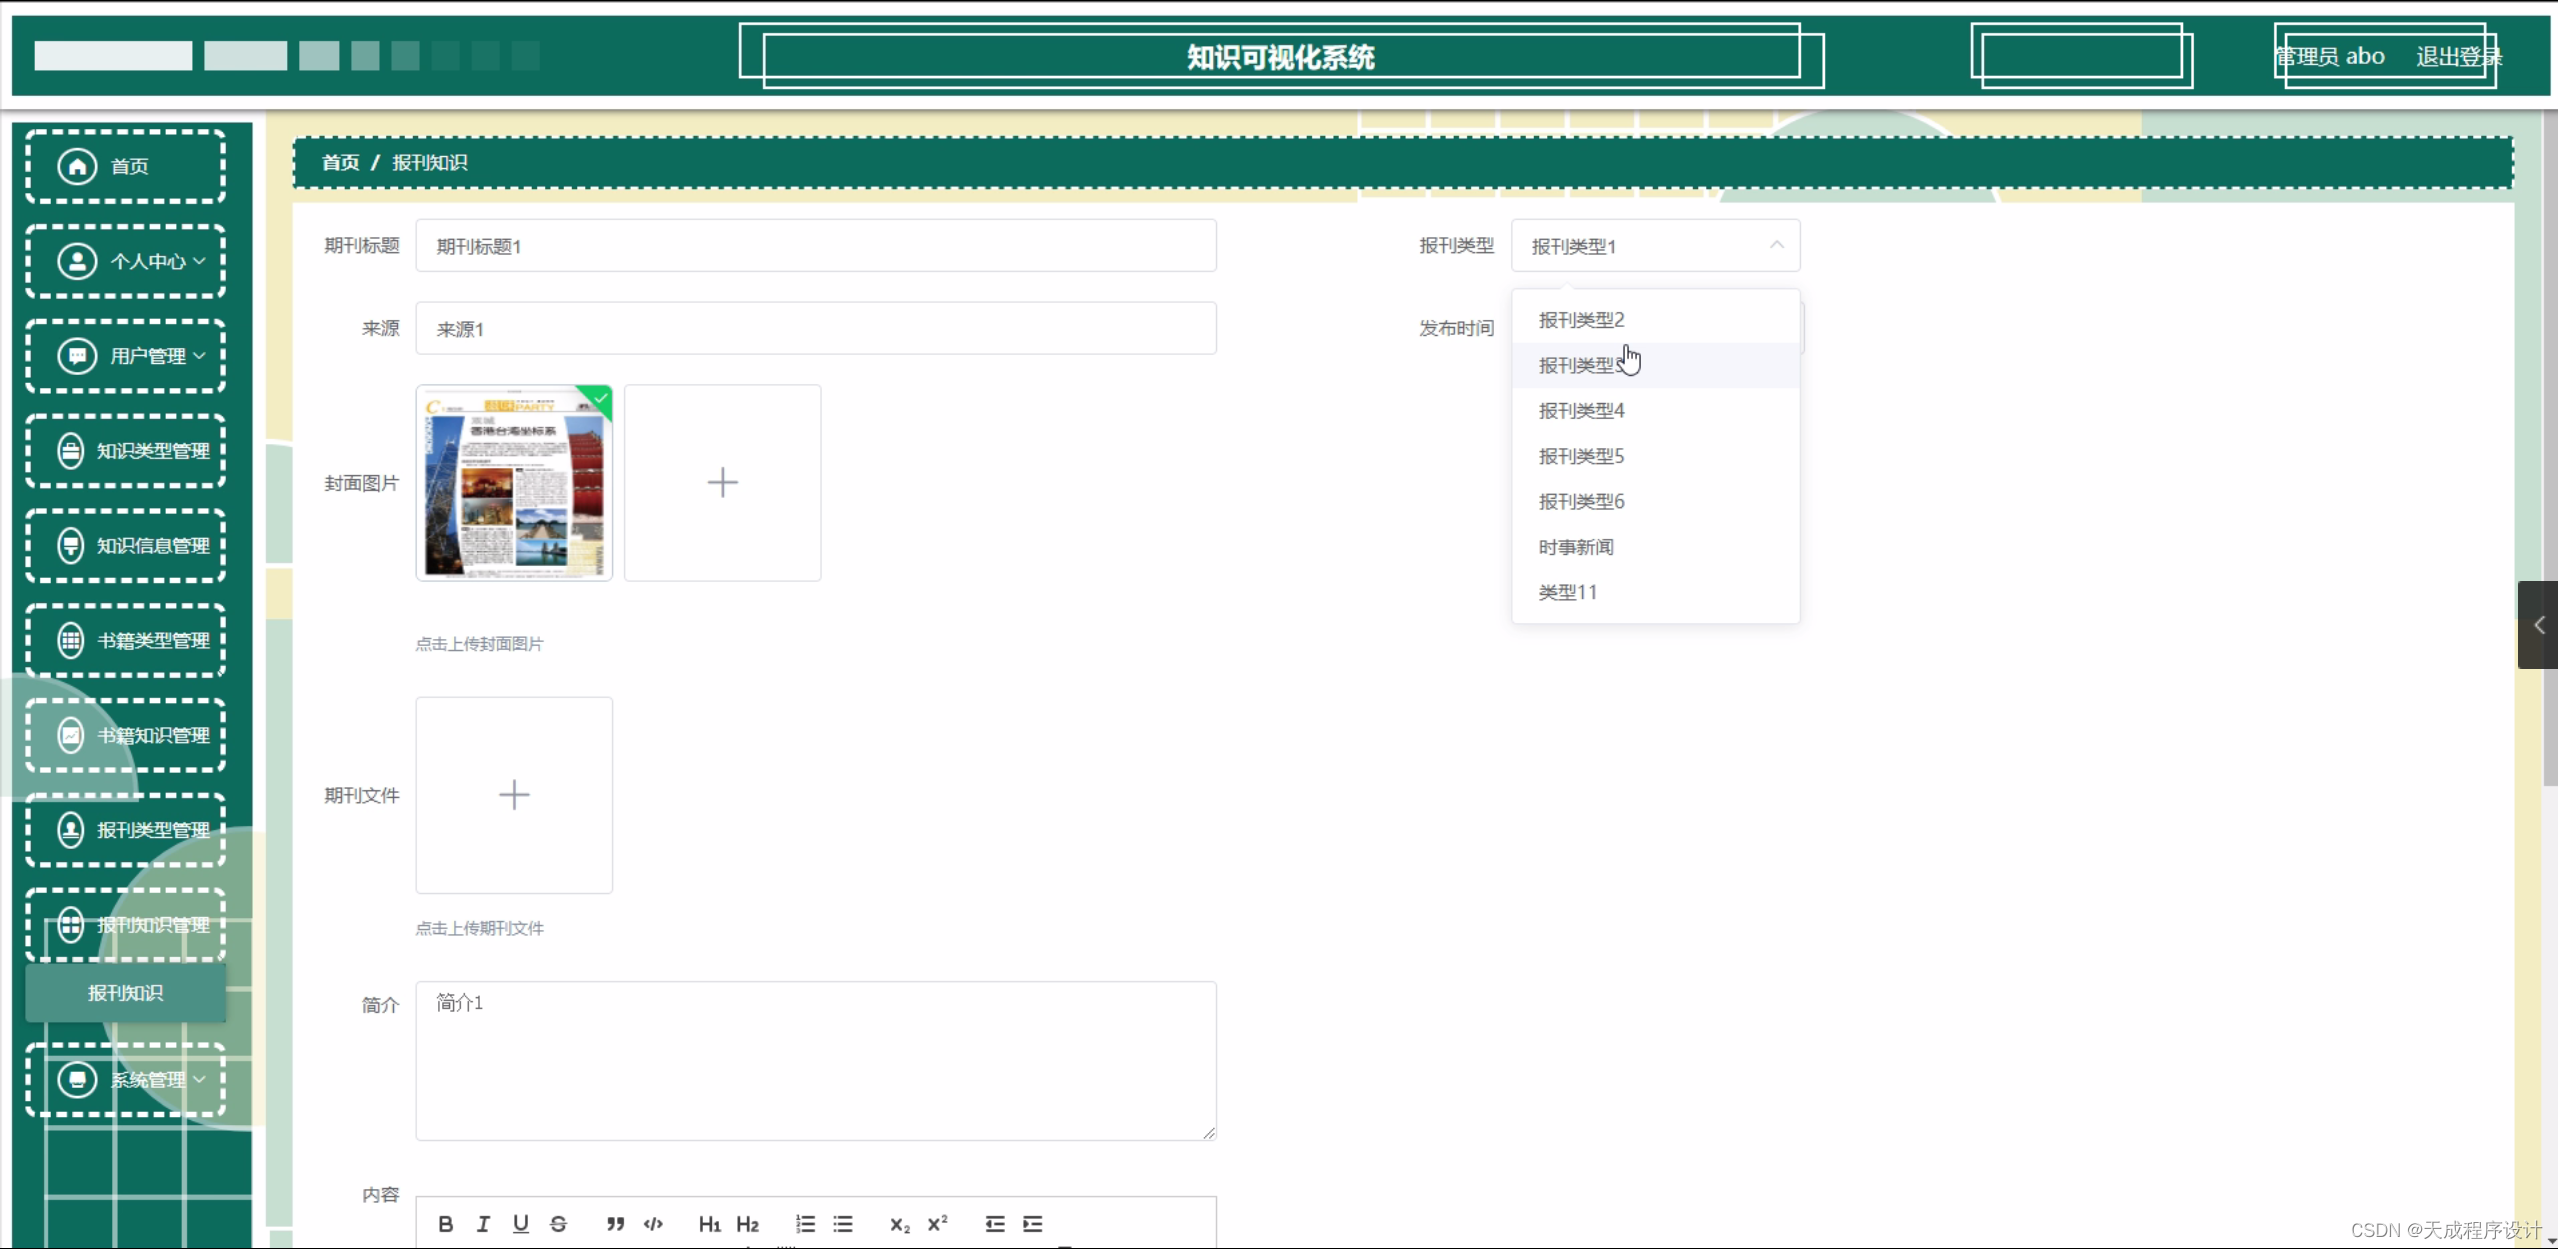Toggle bold formatting in the editor
The height and width of the screenshot is (1249, 2558).
(446, 1224)
